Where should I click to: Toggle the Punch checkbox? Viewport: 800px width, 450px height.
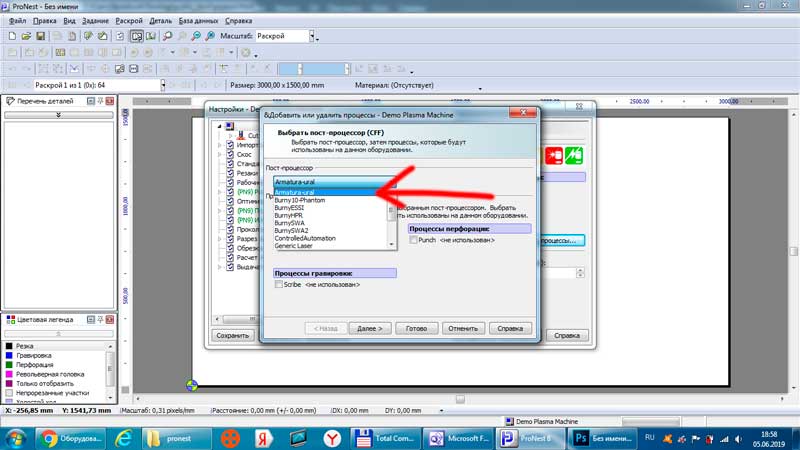pos(413,240)
